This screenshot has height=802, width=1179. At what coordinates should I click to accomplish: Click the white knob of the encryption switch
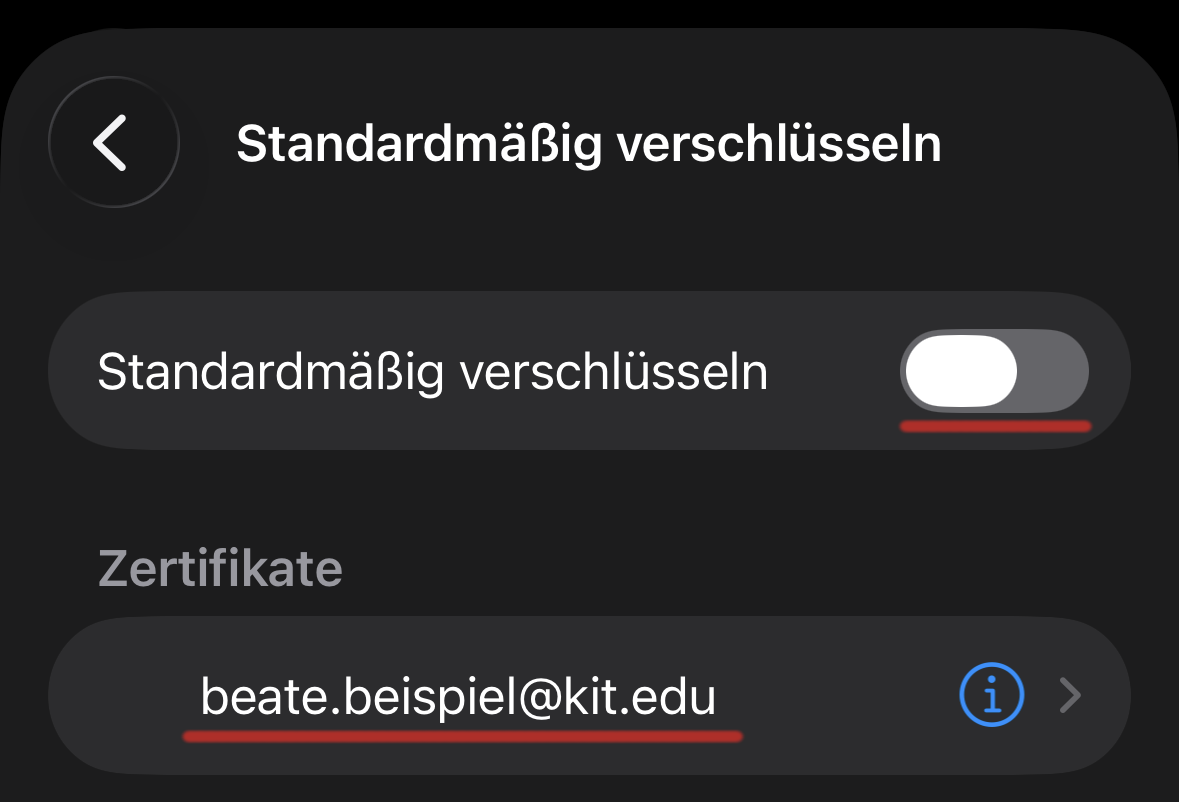point(960,372)
